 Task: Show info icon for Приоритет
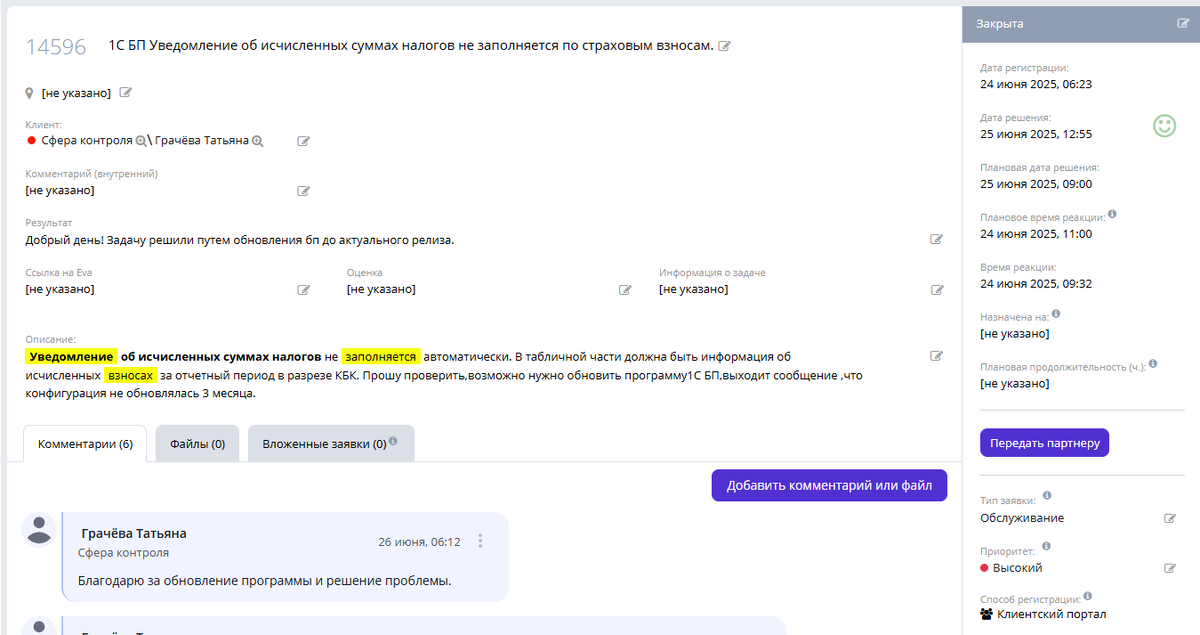[x=1046, y=546]
